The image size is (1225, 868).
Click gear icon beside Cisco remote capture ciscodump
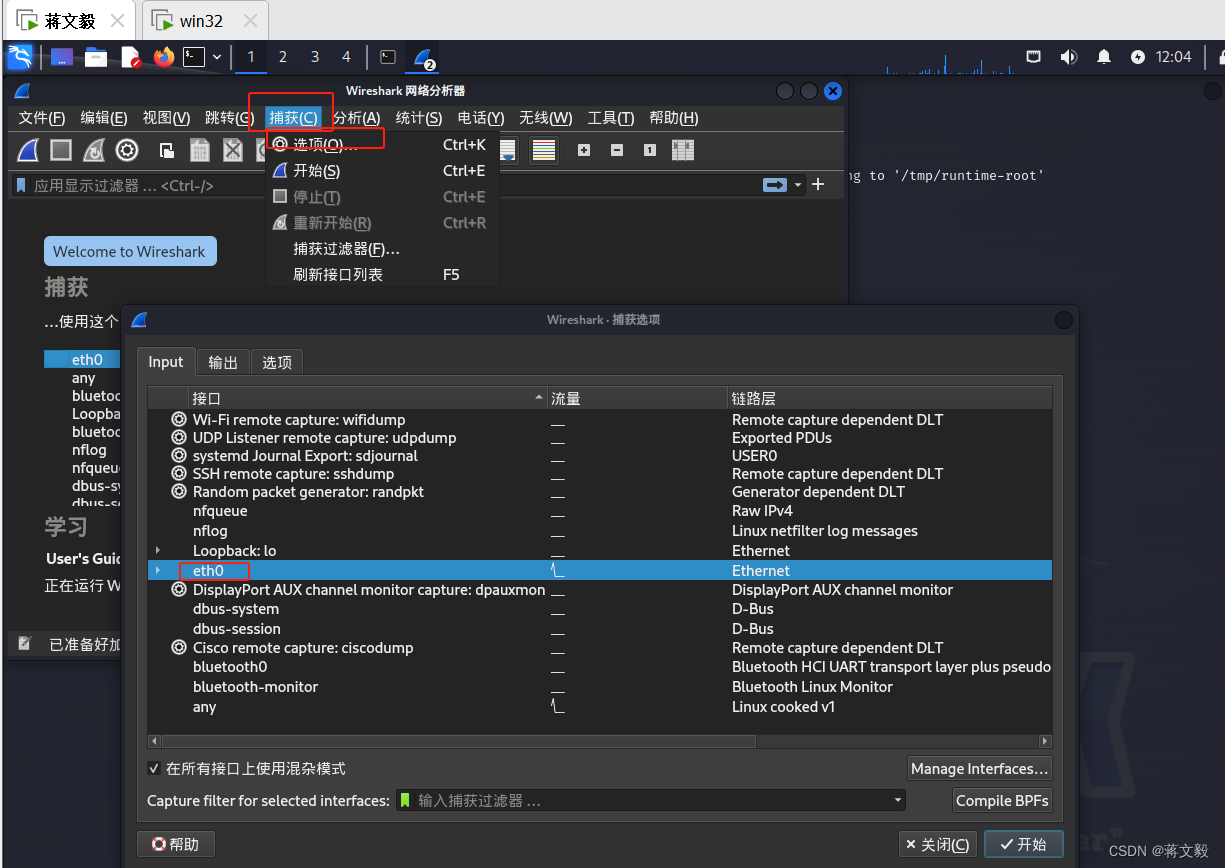tap(179, 648)
